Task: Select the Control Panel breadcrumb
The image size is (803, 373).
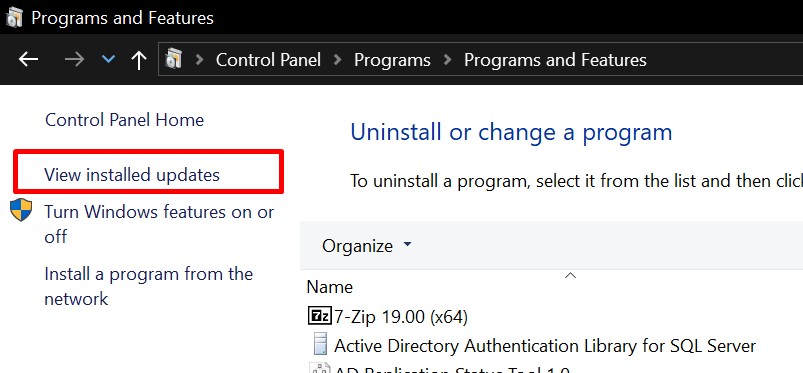Action: (x=268, y=60)
